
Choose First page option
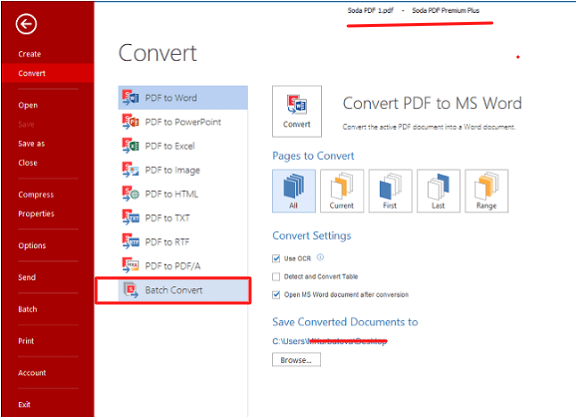click(390, 191)
